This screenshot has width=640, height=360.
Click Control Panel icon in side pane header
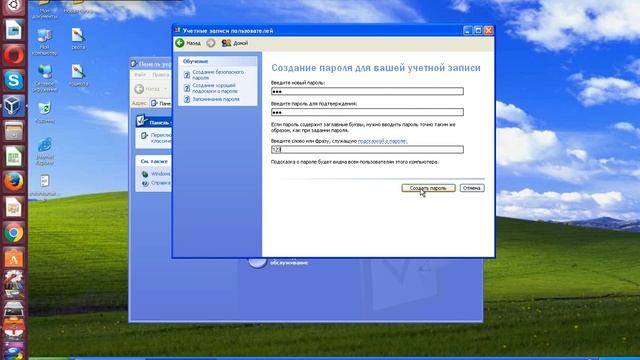point(142,121)
